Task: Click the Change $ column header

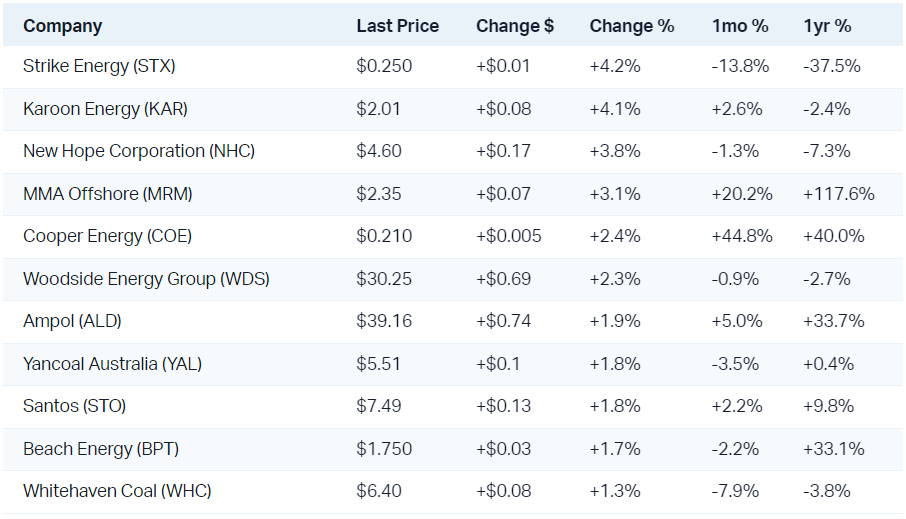Action: point(514,26)
